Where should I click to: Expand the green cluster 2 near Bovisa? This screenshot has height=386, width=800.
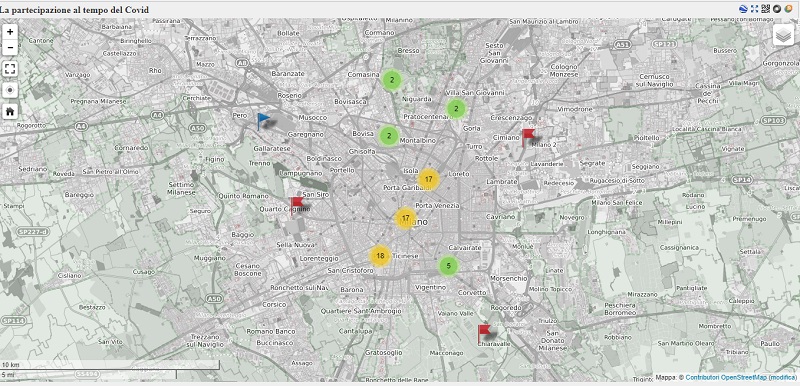tap(389, 136)
